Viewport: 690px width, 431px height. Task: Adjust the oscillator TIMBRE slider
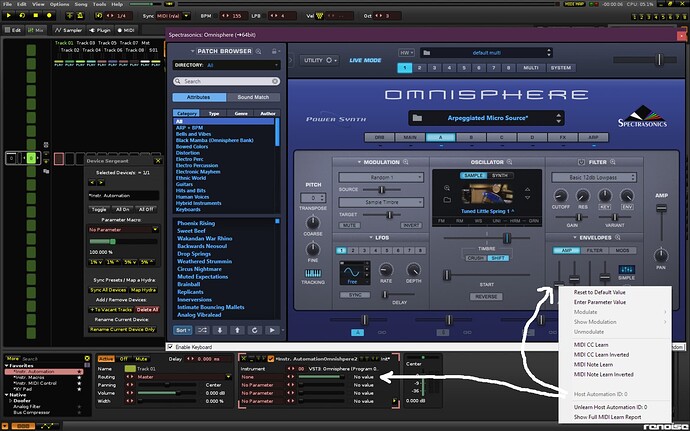point(486,238)
